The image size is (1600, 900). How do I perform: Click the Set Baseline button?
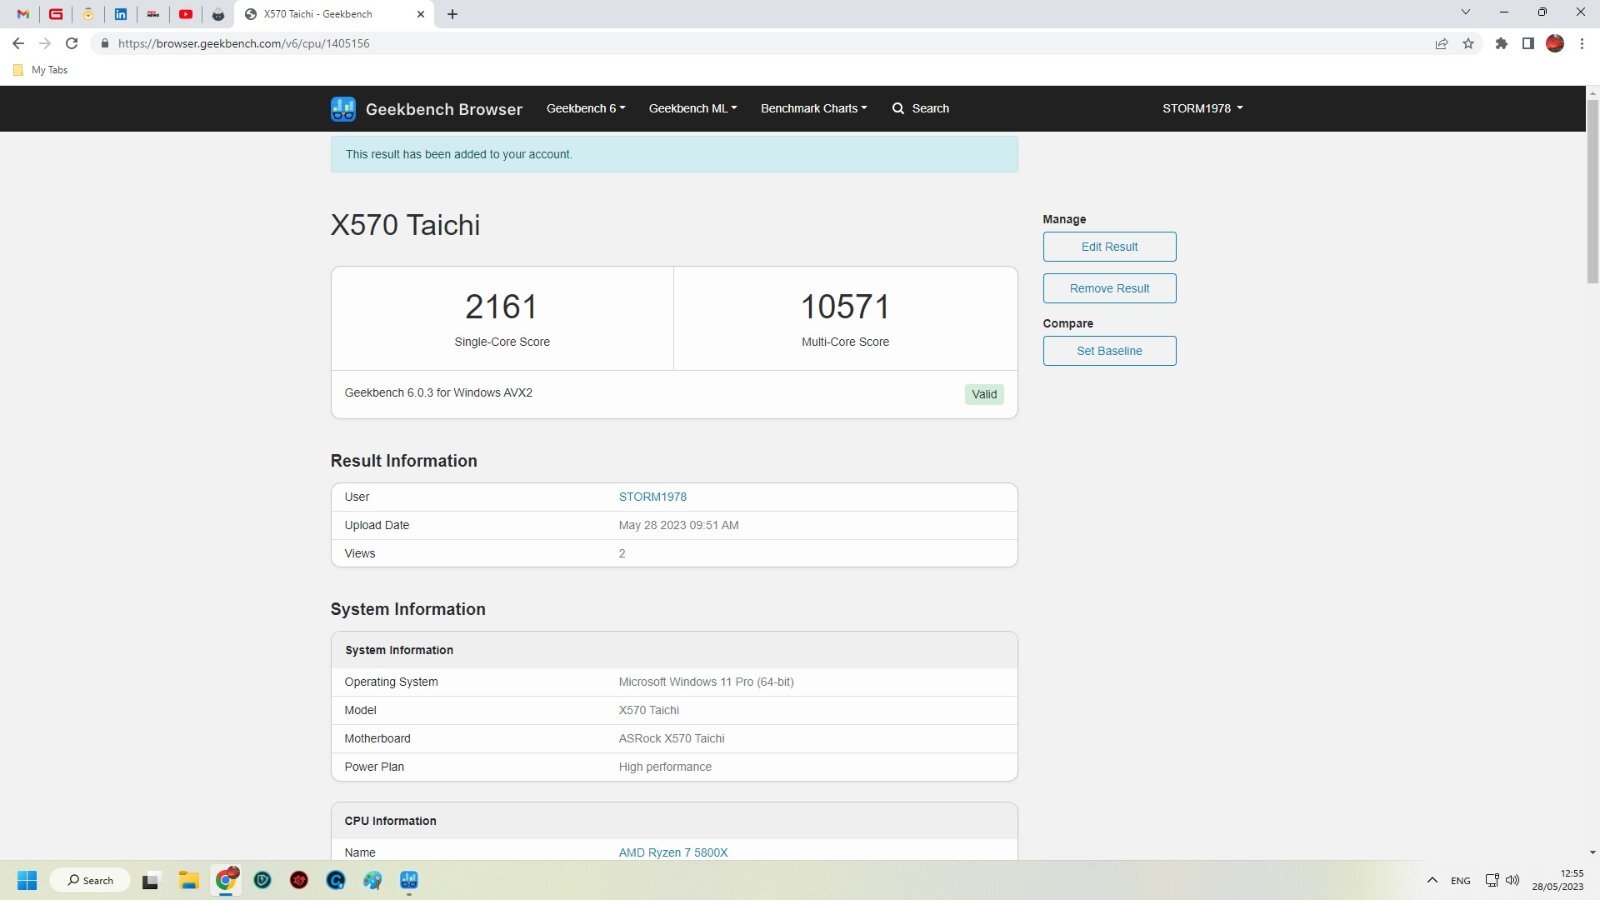point(1109,351)
